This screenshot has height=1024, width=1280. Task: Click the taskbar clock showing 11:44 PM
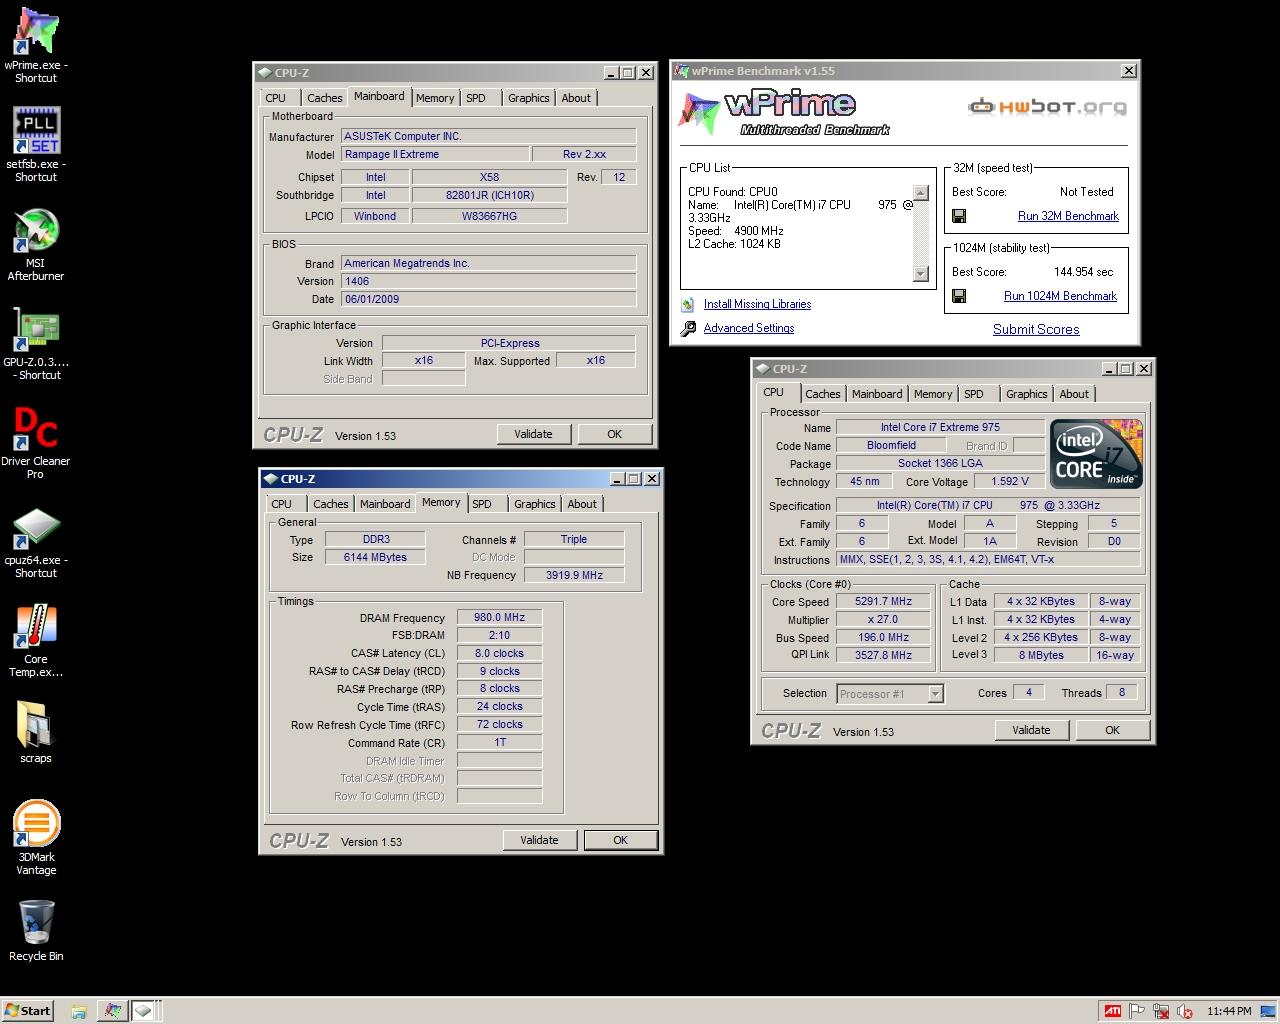[1229, 1011]
